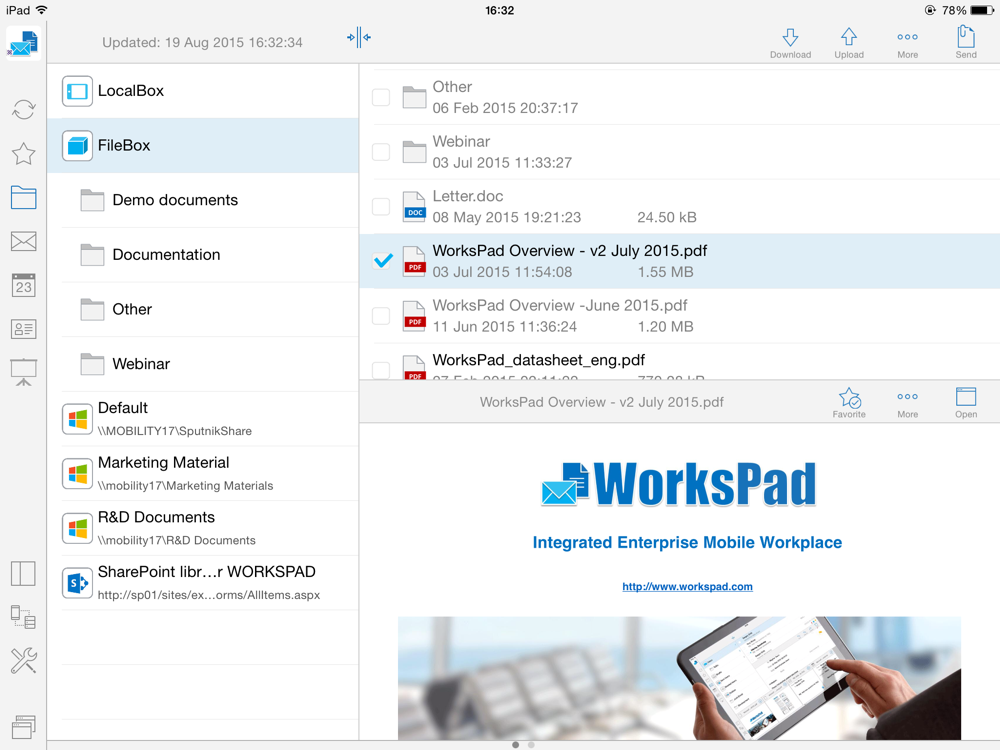The height and width of the screenshot is (750, 1000).
Task: Check the WorksPad_datasheet_eng.pdf box
Action: click(381, 370)
